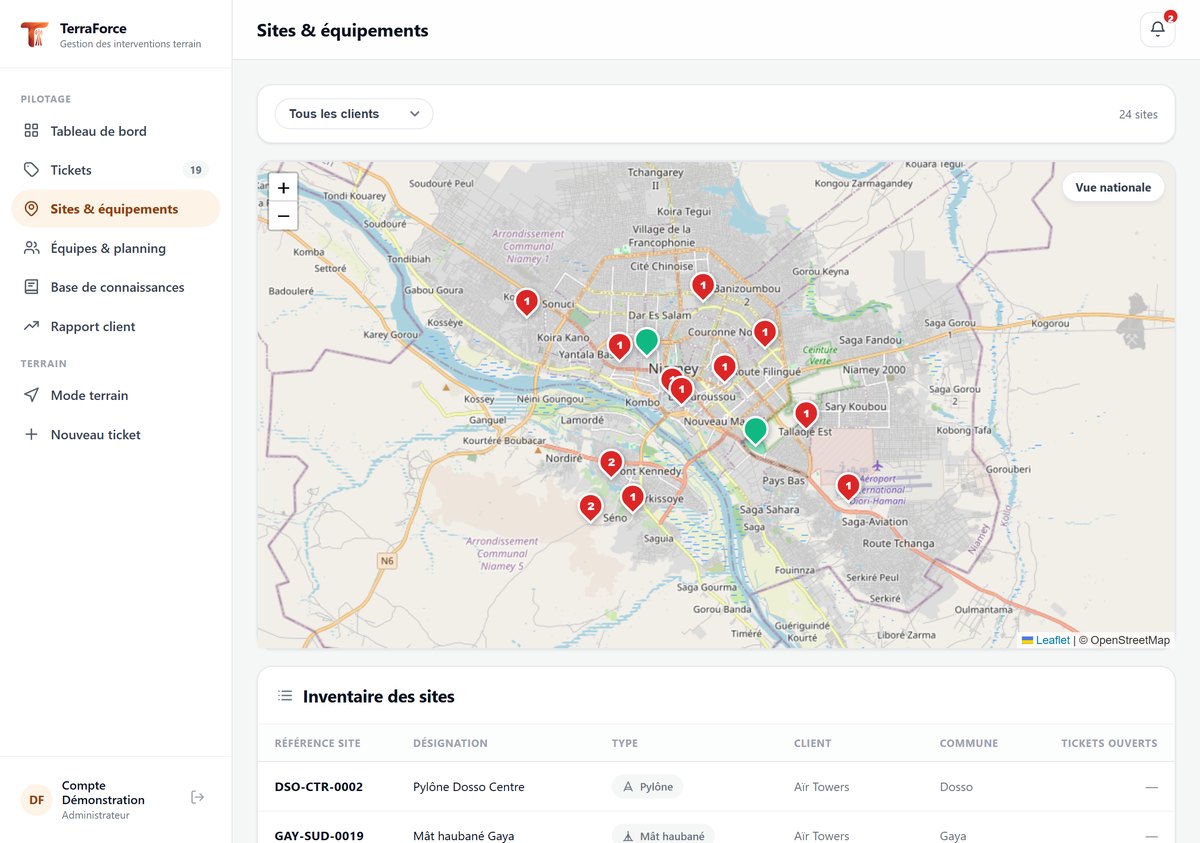Image resolution: width=1200 pixels, height=843 pixels.
Task: Switch to Mode terrain
Action: [x=115, y=395]
